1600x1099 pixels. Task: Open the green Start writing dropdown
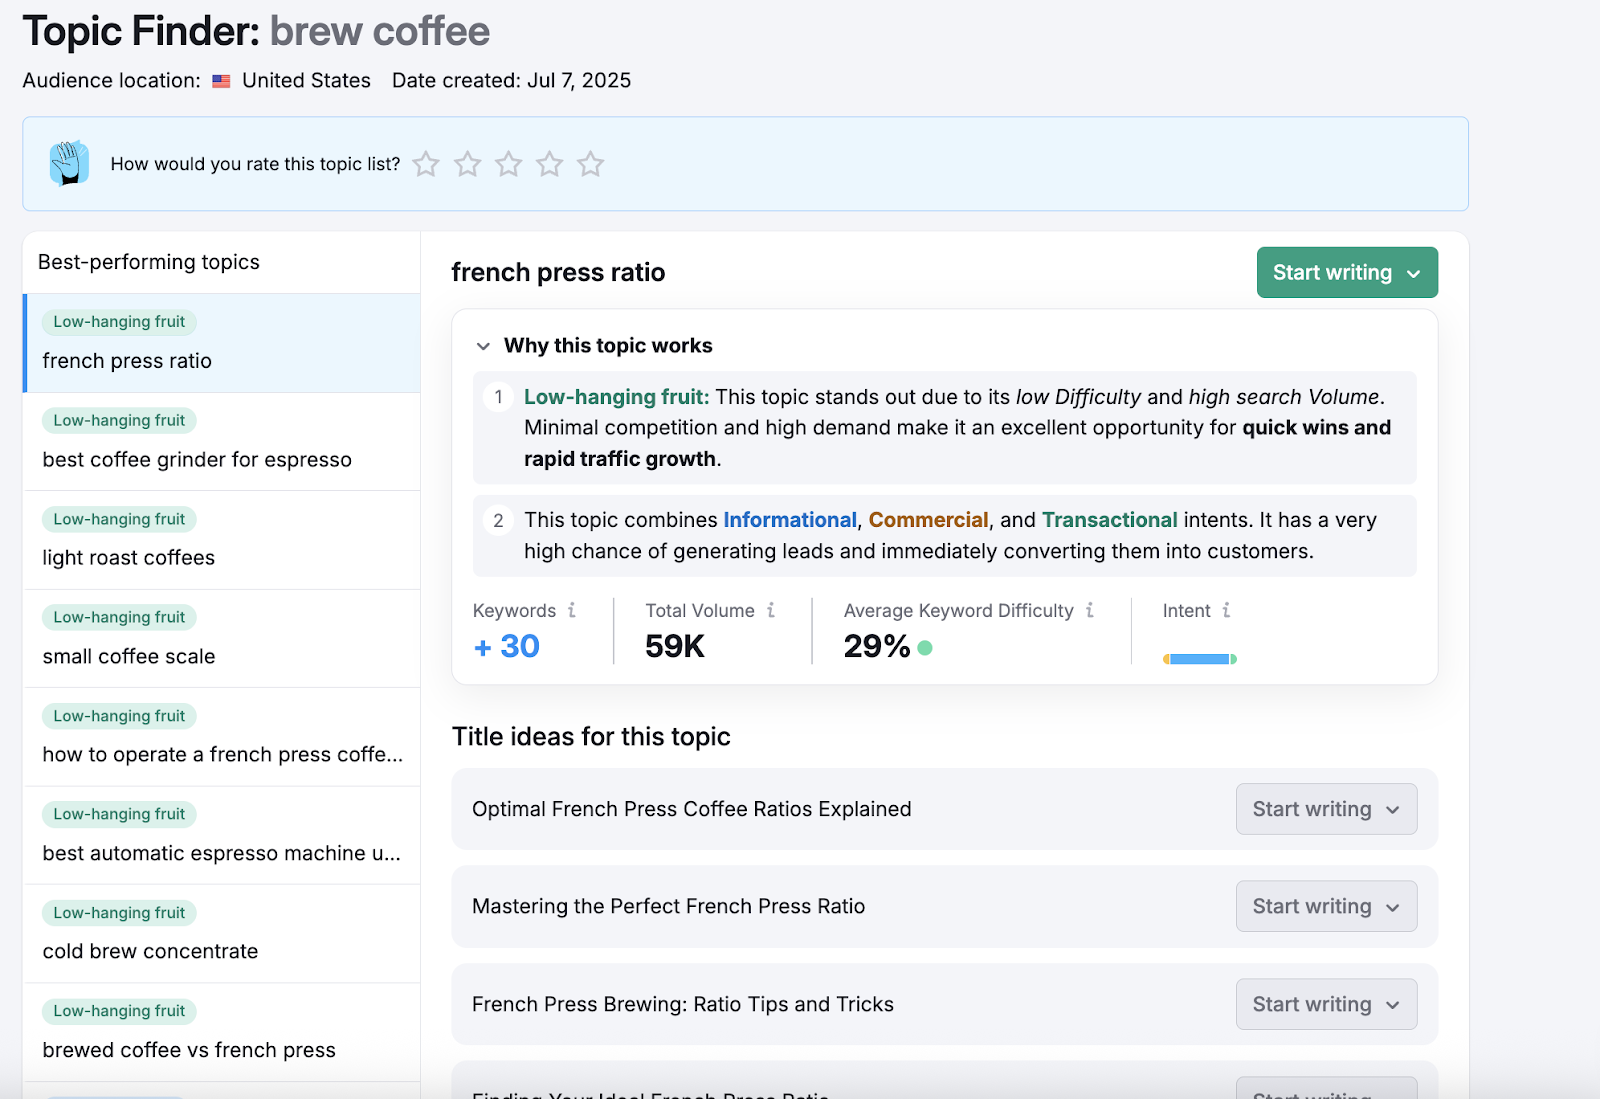[1346, 272]
